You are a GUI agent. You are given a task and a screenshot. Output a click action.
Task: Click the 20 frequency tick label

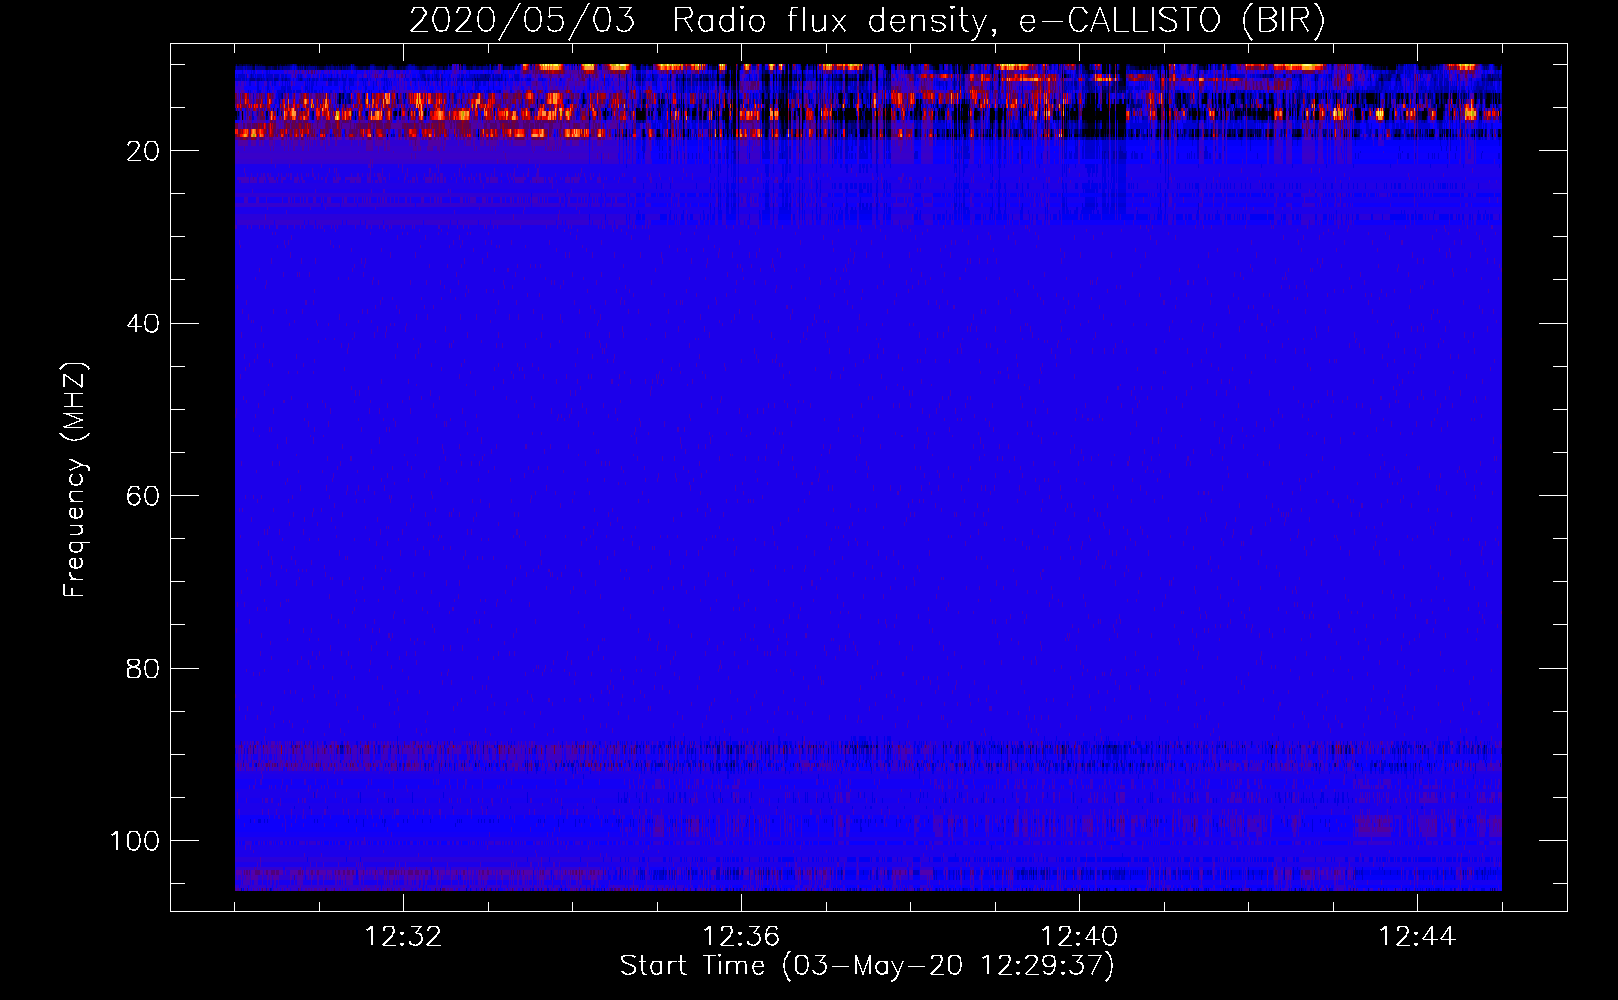point(143,151)
